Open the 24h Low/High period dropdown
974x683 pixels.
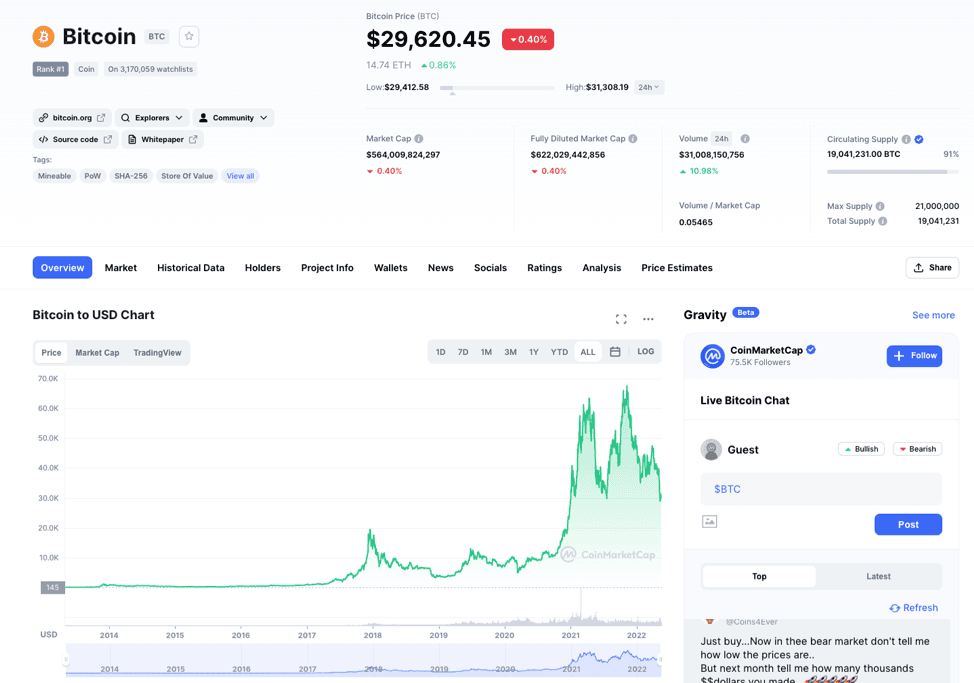649,87
